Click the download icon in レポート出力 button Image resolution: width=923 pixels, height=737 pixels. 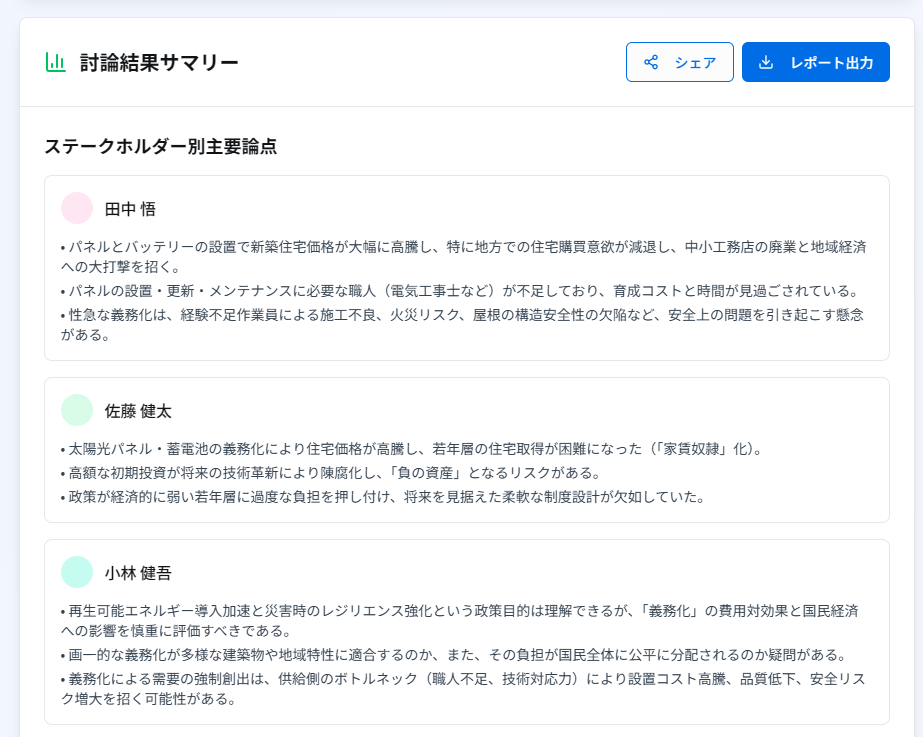(x=766, y=62)
